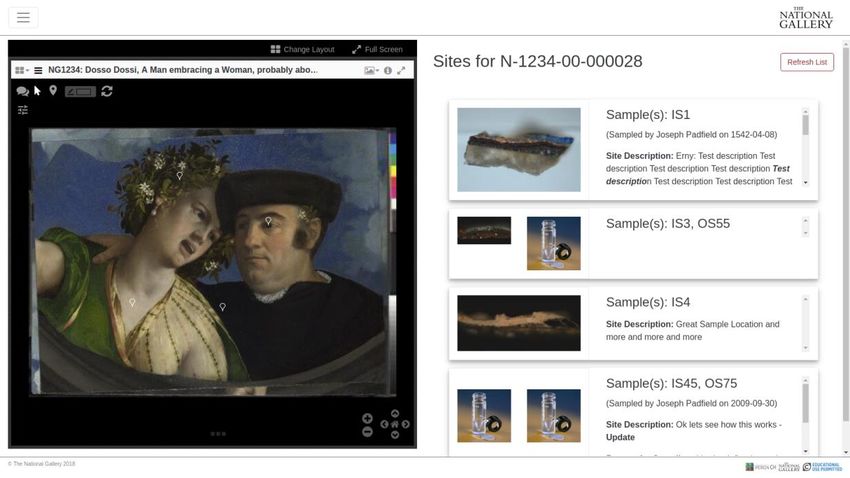
Task: Click the IS3, OS55 card scroll-down arrow
Action: click(x=806, y=233)
